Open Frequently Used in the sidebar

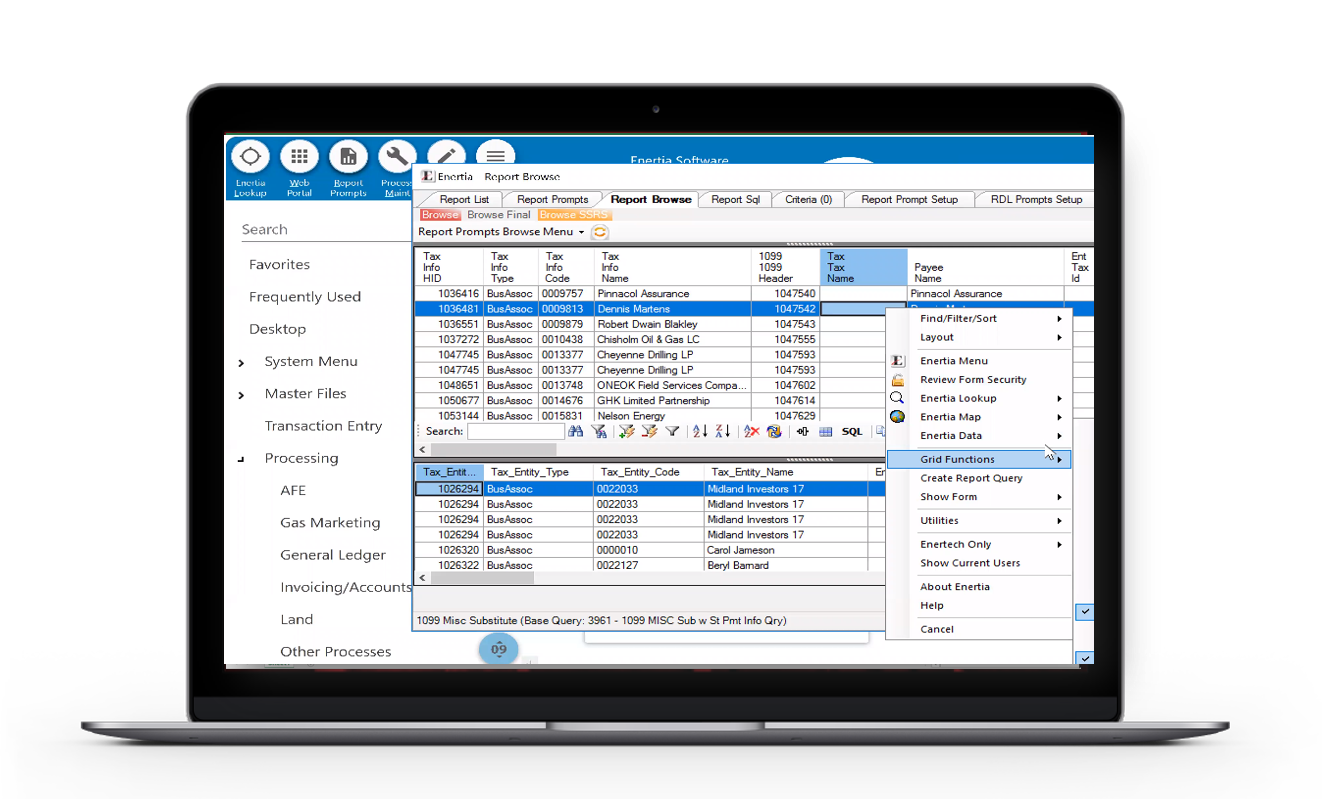tap(305, 297)
